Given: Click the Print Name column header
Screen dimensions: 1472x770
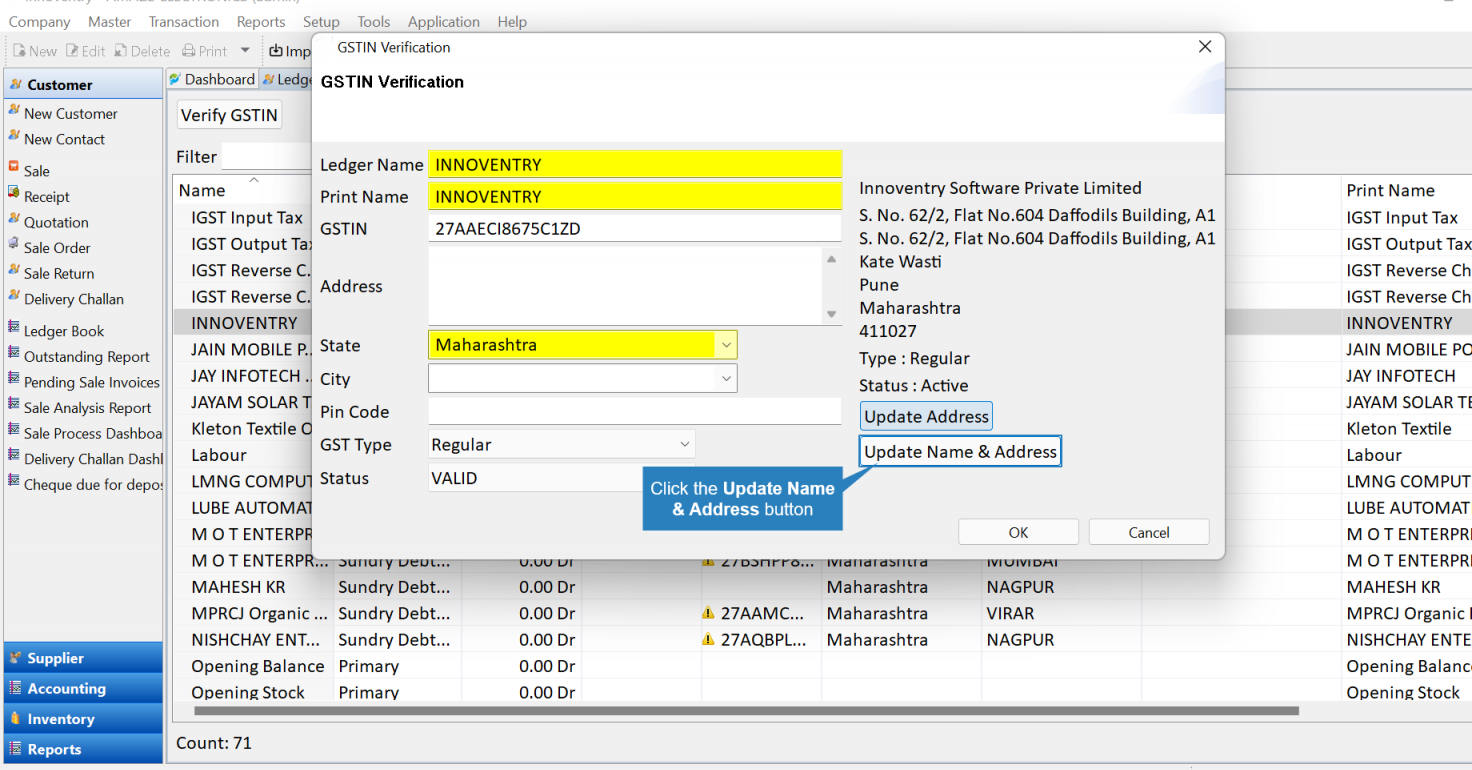Looking at the screenshot, I should click(1406, 190).
